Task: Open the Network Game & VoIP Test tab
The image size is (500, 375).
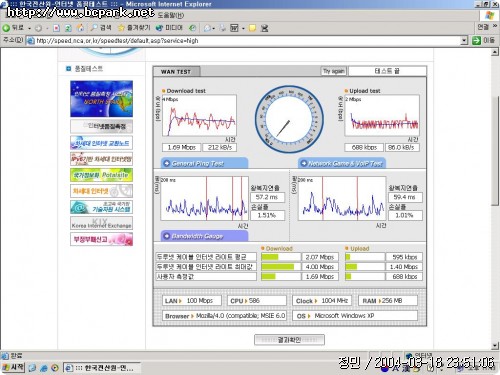Action: click(x=342, y=163)
